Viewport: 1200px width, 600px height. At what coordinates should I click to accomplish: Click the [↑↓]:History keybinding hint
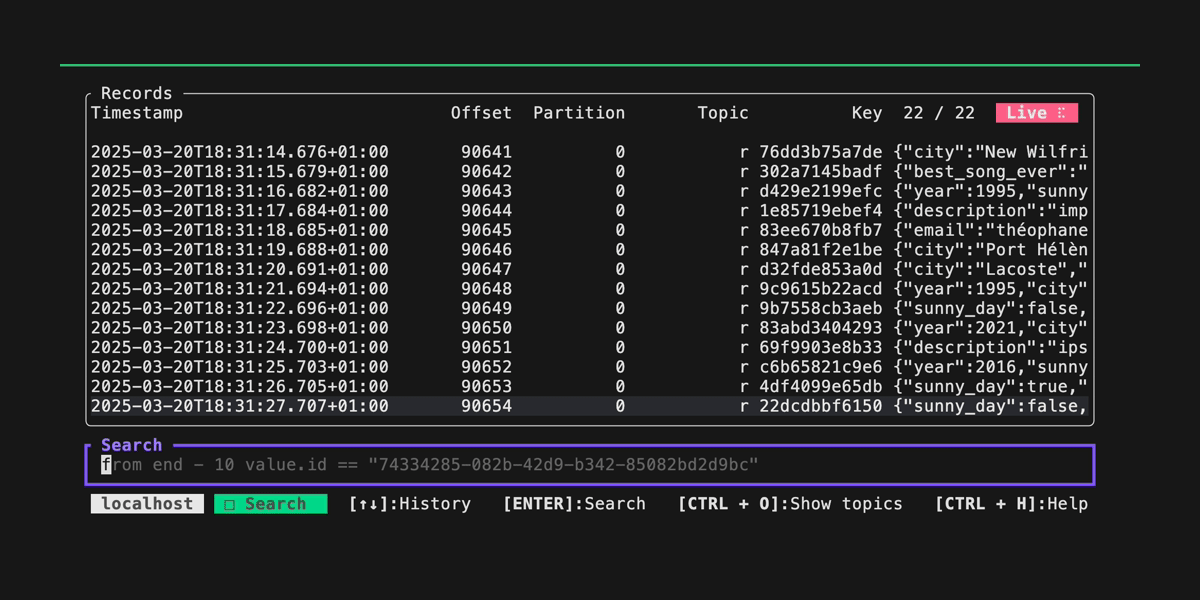click(410, 503)
